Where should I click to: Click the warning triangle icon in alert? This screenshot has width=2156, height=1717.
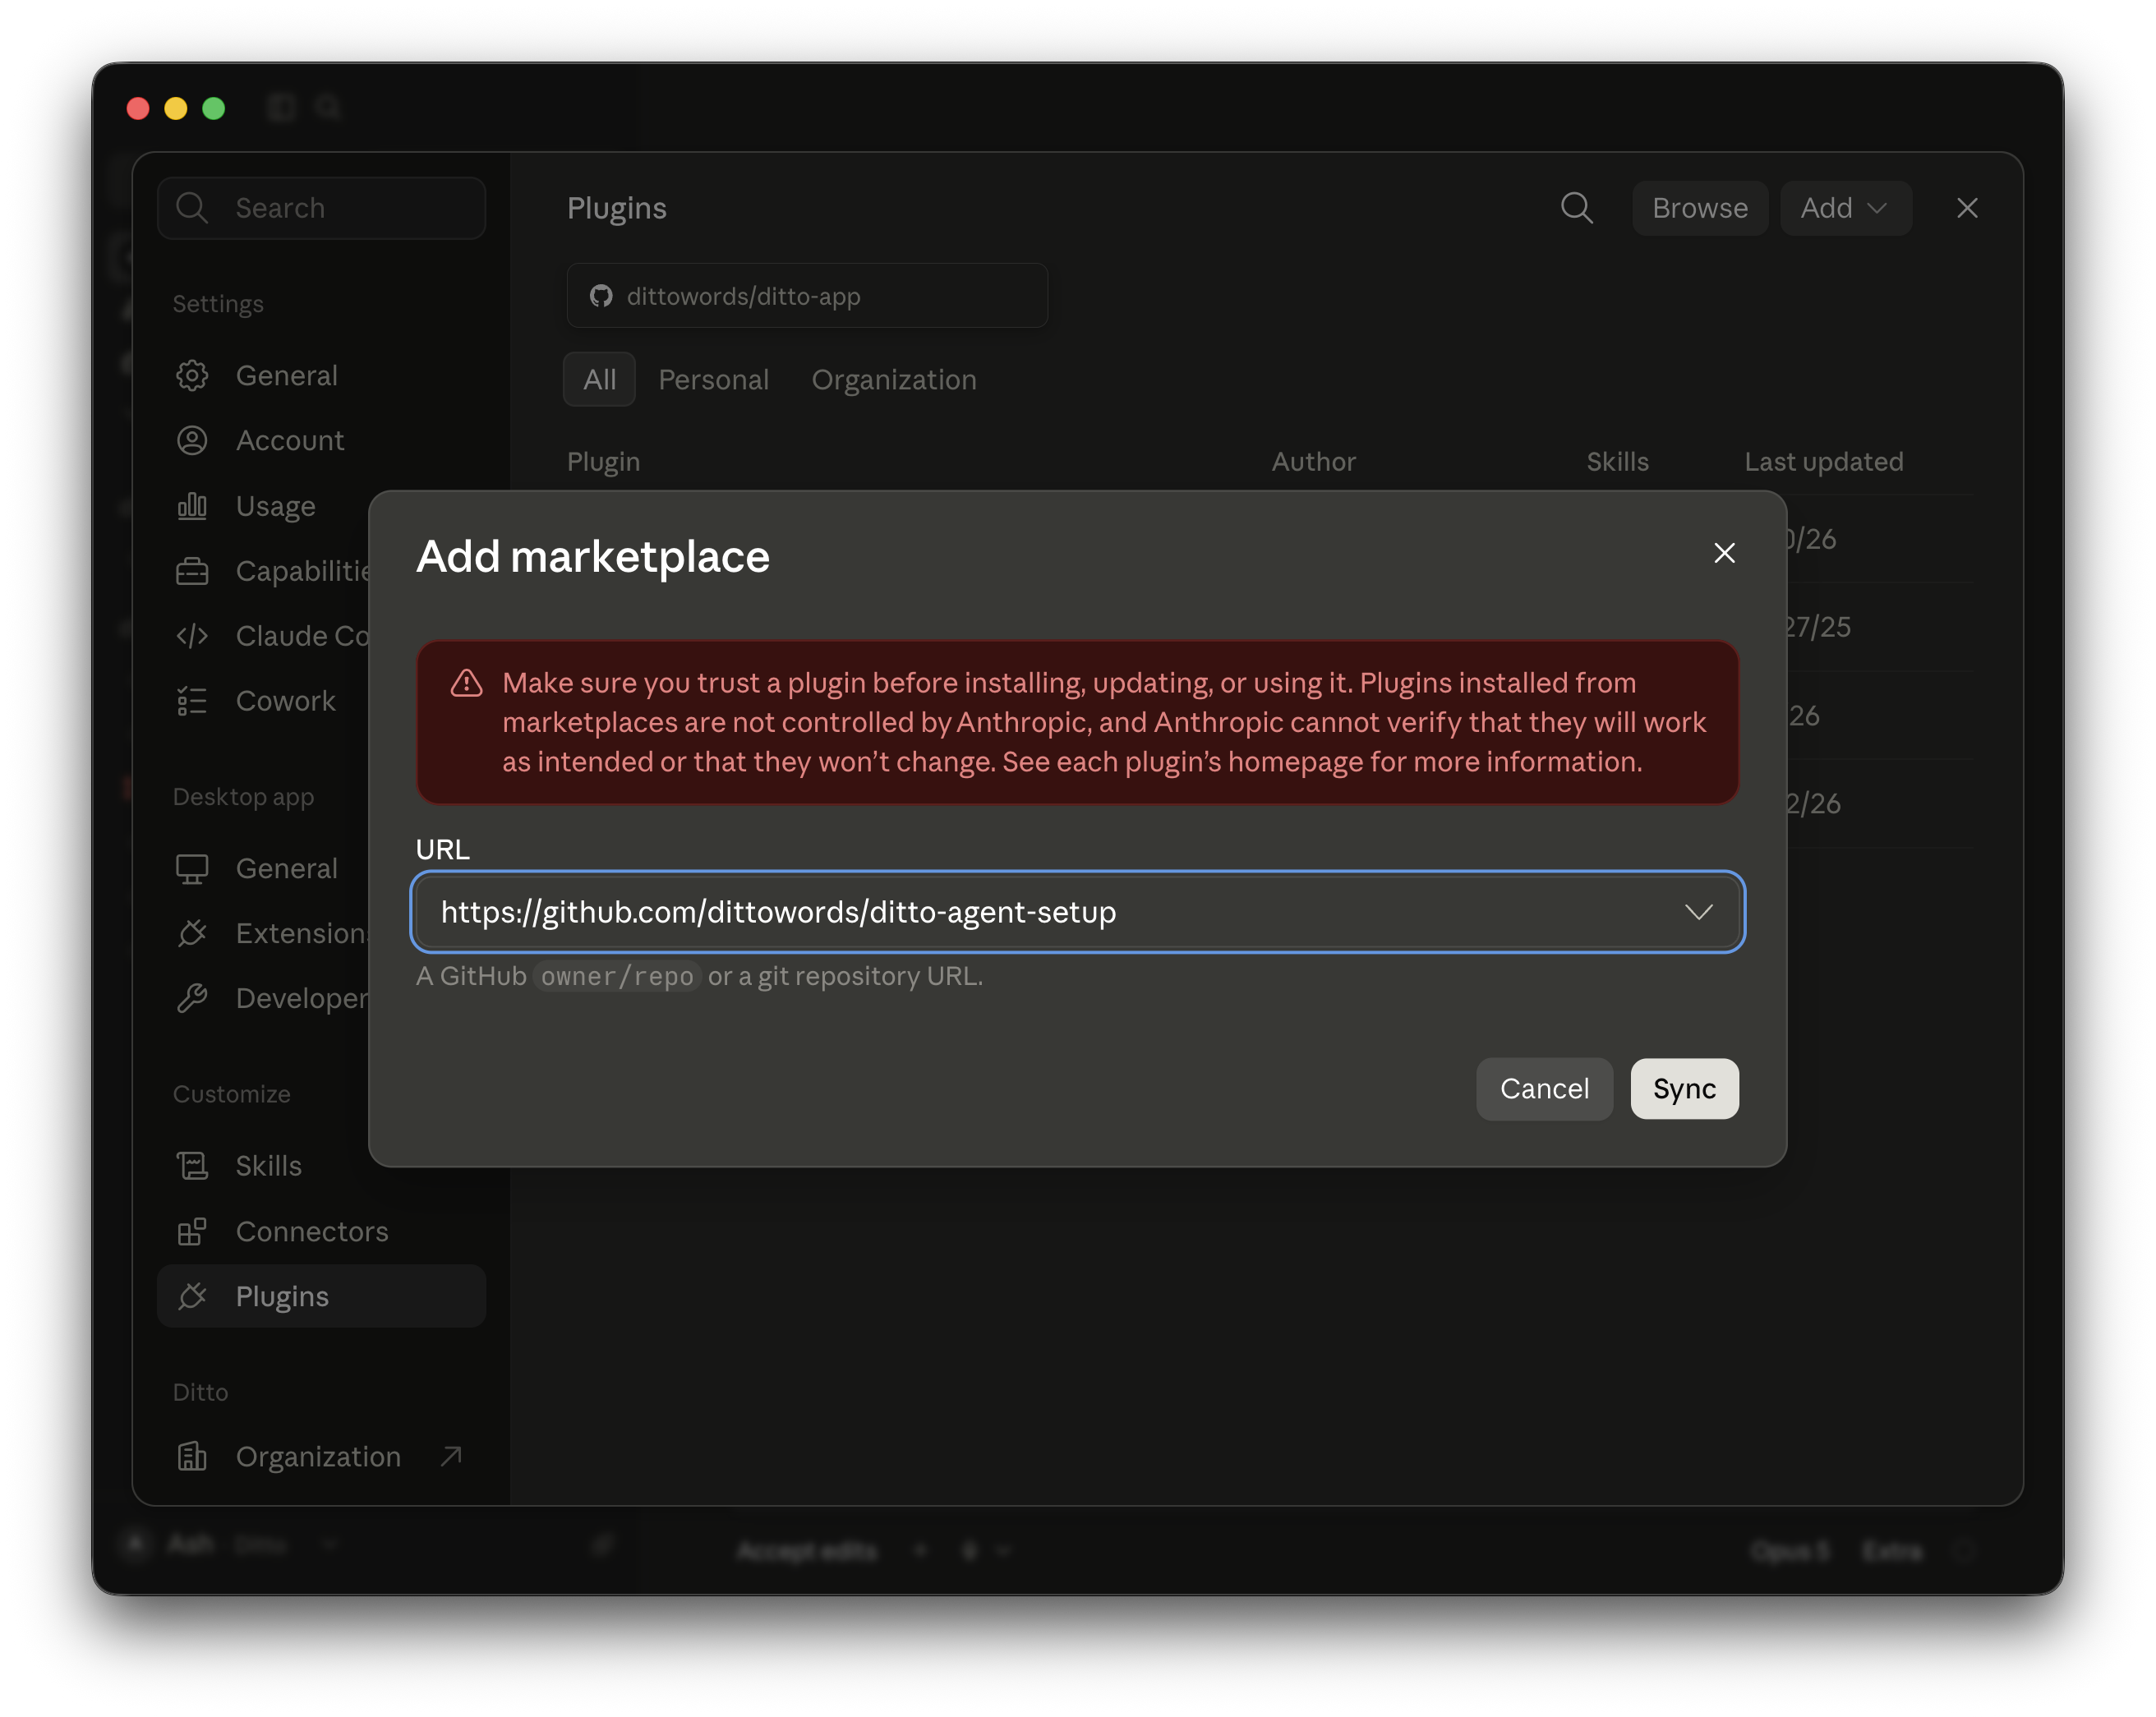point(466,683)
